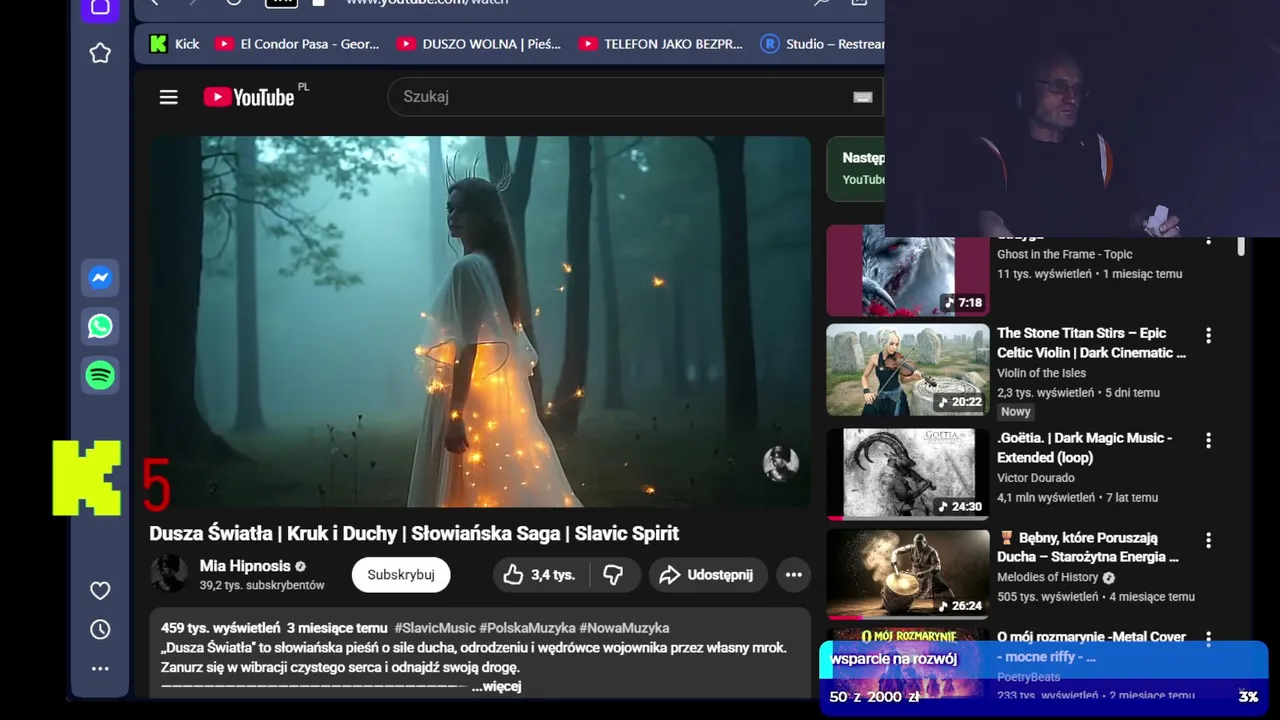
Task: Open the Ghost in the Frame video thumbnail
Action: tap(908, 270)
